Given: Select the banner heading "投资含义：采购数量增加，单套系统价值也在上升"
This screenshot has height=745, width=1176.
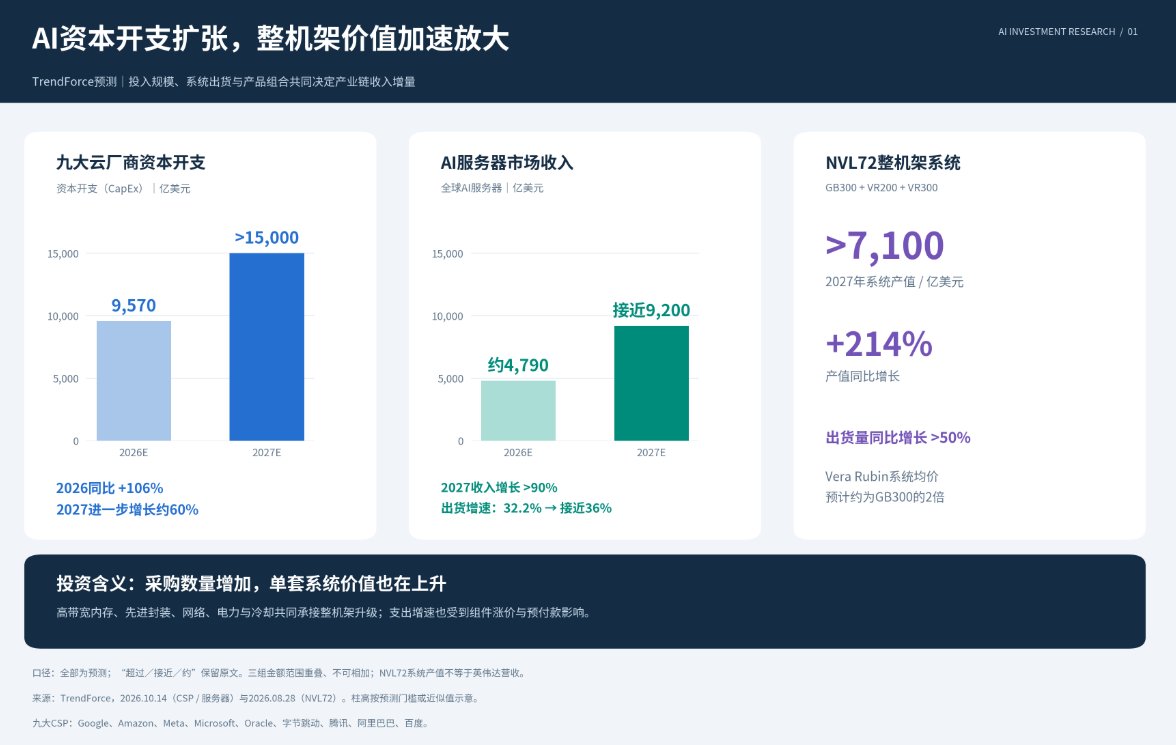Looking at the screenshot, I should pyautogui.click(x=251, y=584).
